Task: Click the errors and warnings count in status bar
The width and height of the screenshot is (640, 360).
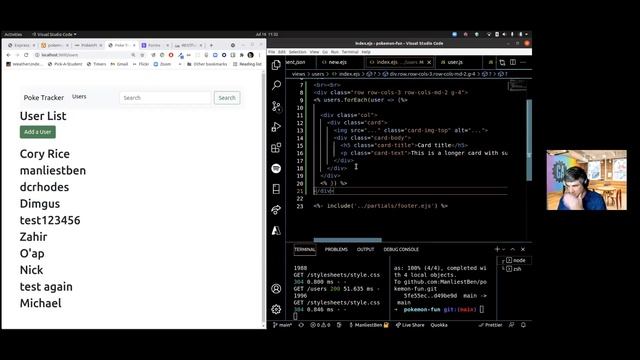Action: 320,325
